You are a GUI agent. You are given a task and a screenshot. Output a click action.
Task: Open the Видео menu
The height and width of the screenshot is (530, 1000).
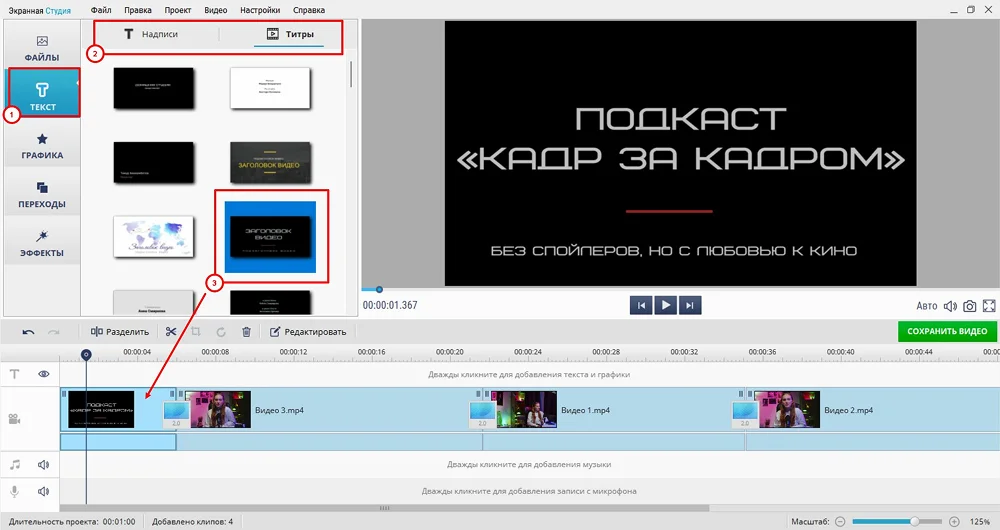pyautogui.click(x=216, y=10)
